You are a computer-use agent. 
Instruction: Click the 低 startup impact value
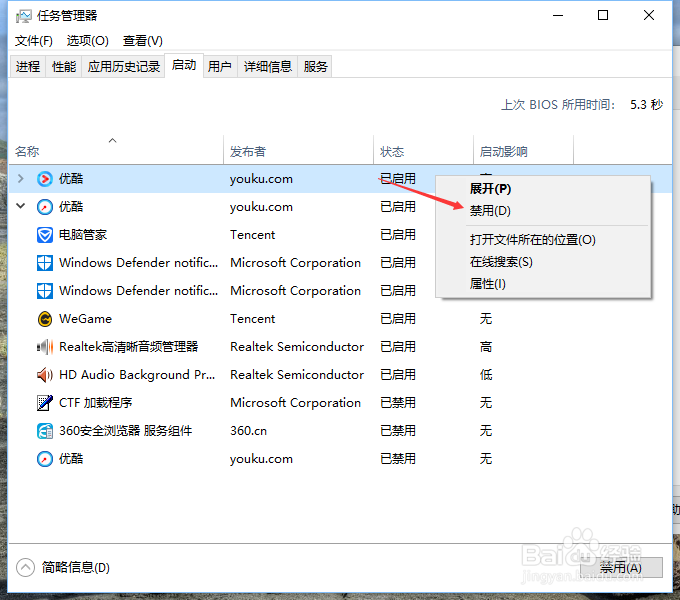486,375
